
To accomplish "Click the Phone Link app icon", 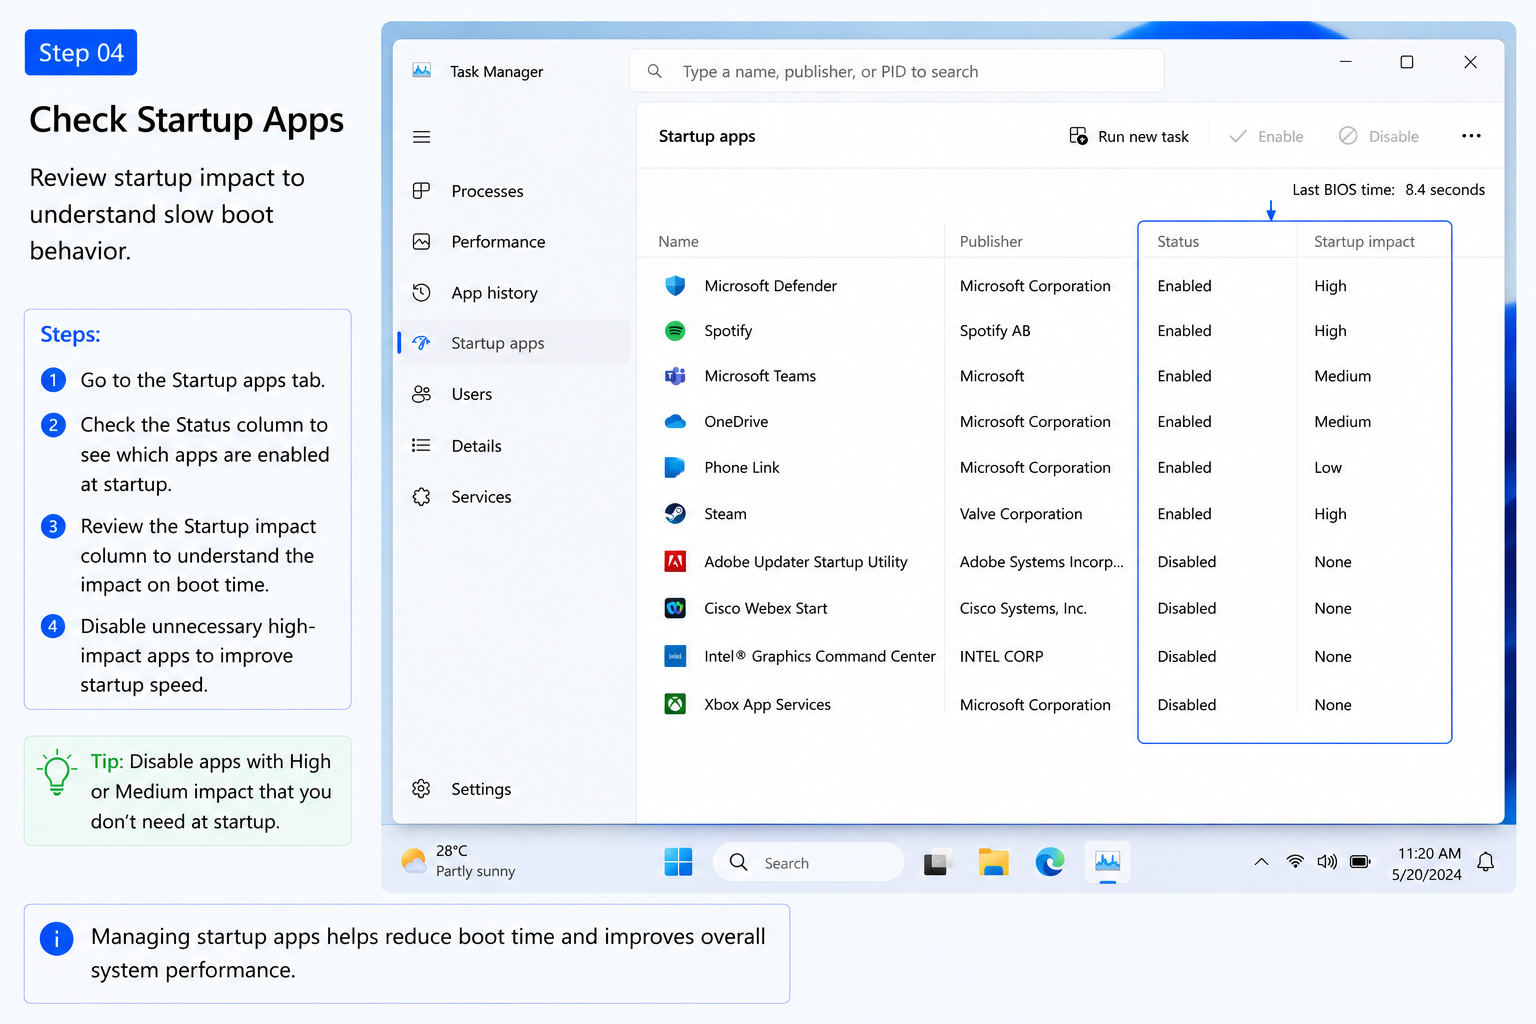I will click(x=675, y=467).
